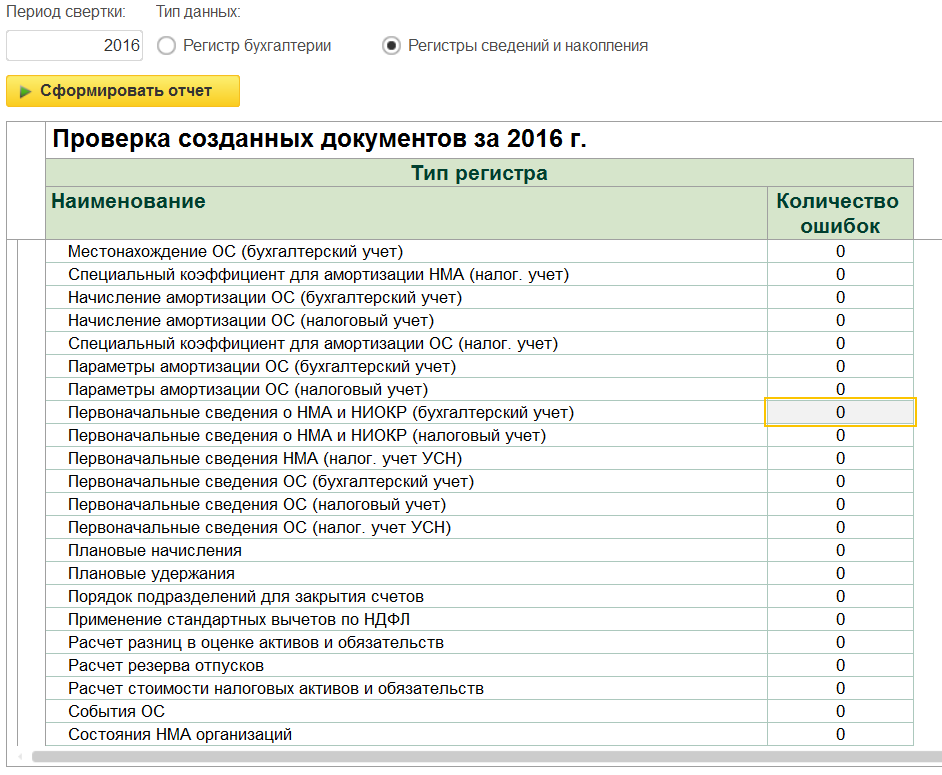Viewport: 942px width, 775px height.
Task: Click the Количество ошибок column header
Action: (x=839, y=213)
